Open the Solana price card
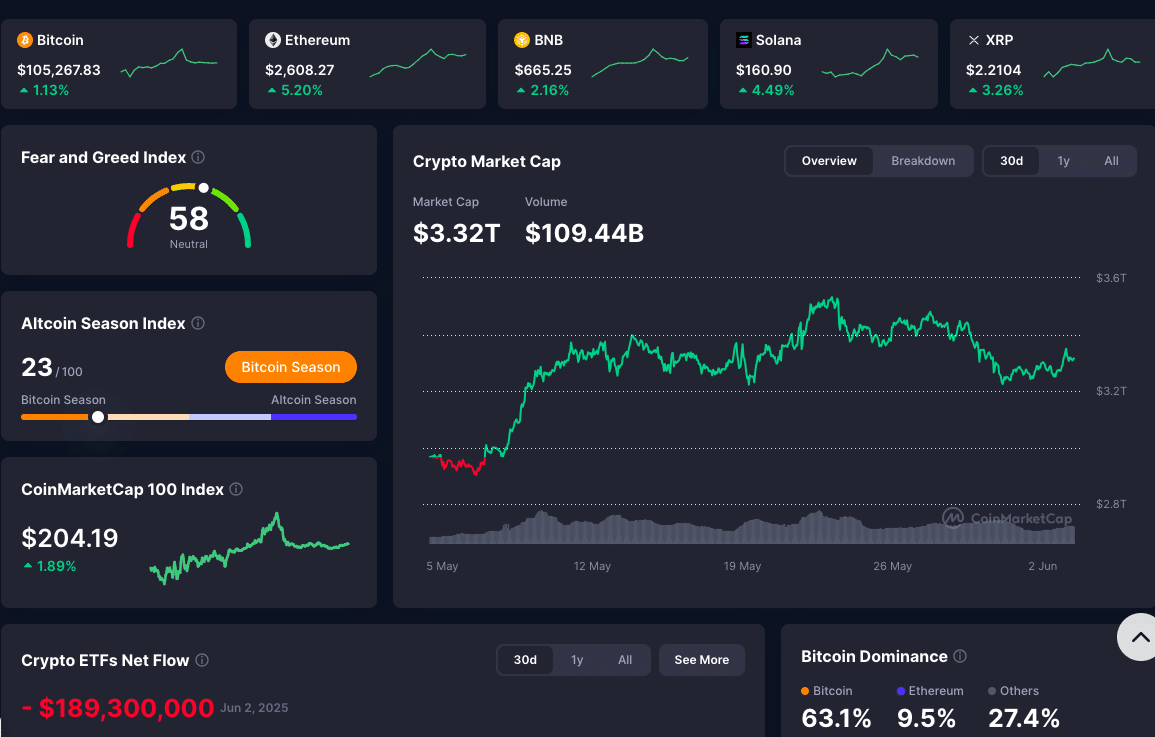Screen dimensions: 1155x737 (829, 64)
